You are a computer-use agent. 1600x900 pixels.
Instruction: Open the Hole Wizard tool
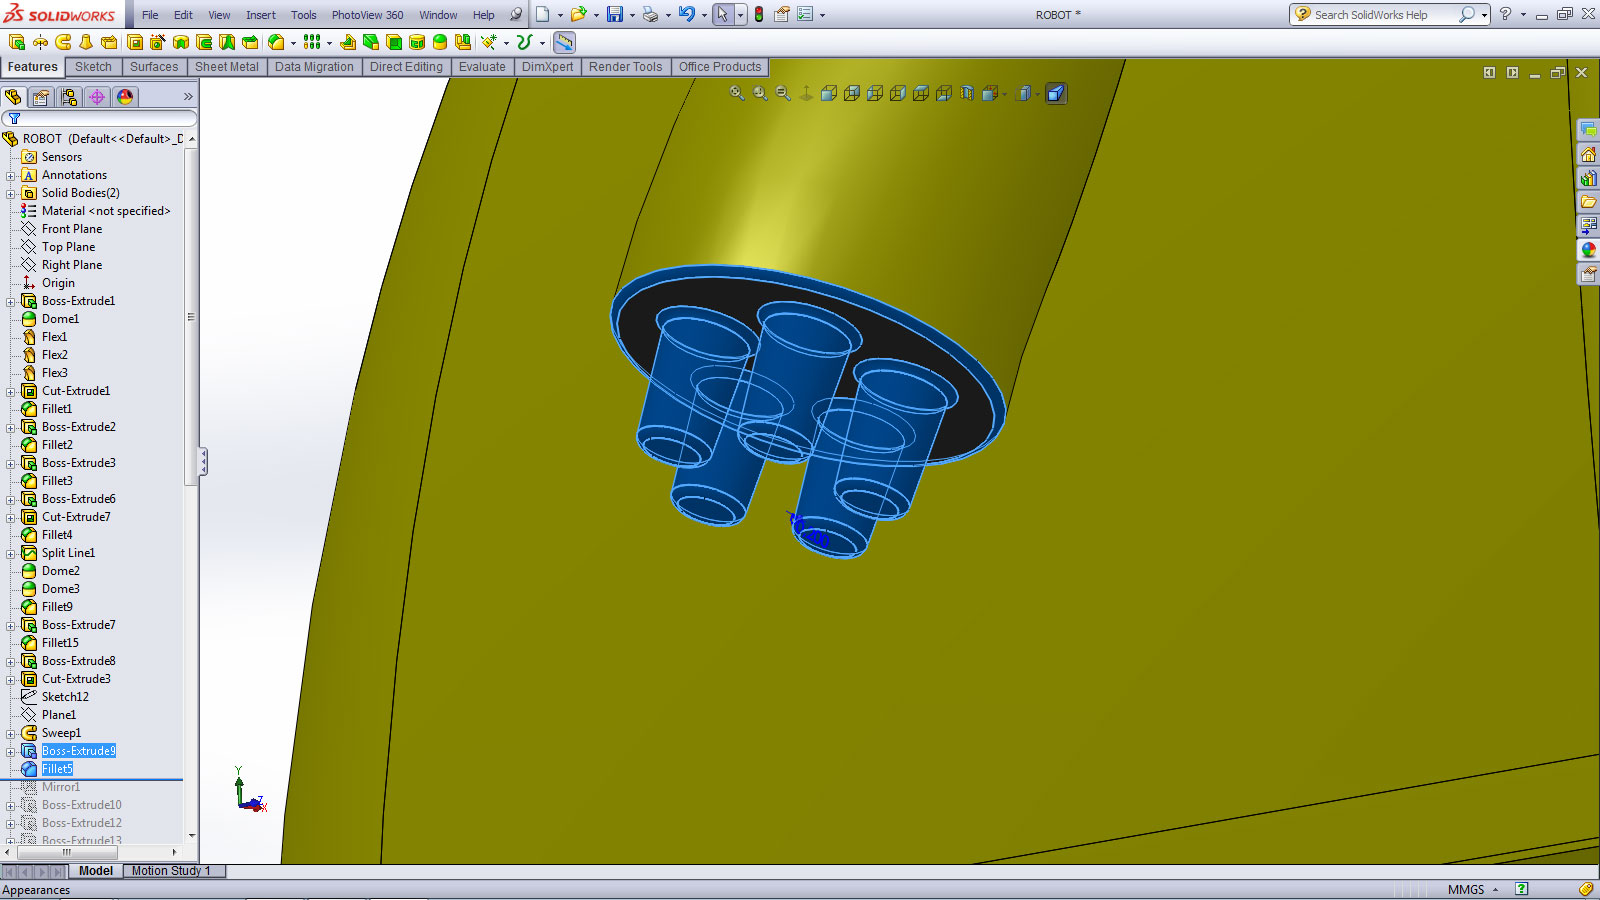(158, 42)
